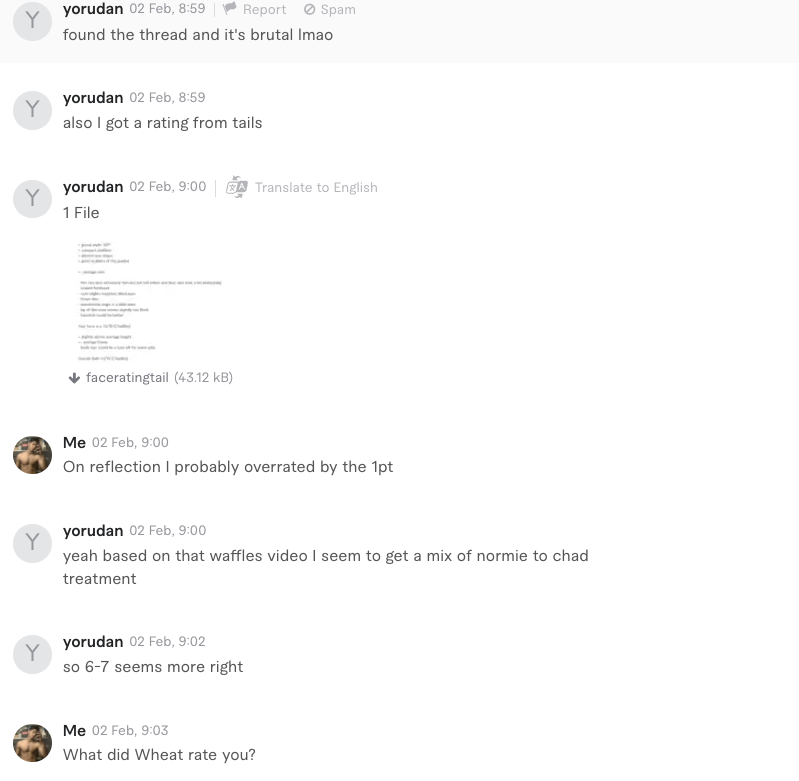This screenshot has height=781, width=799.
Task: Click my profile photo next to the overrated message
Action: point(32,455)
